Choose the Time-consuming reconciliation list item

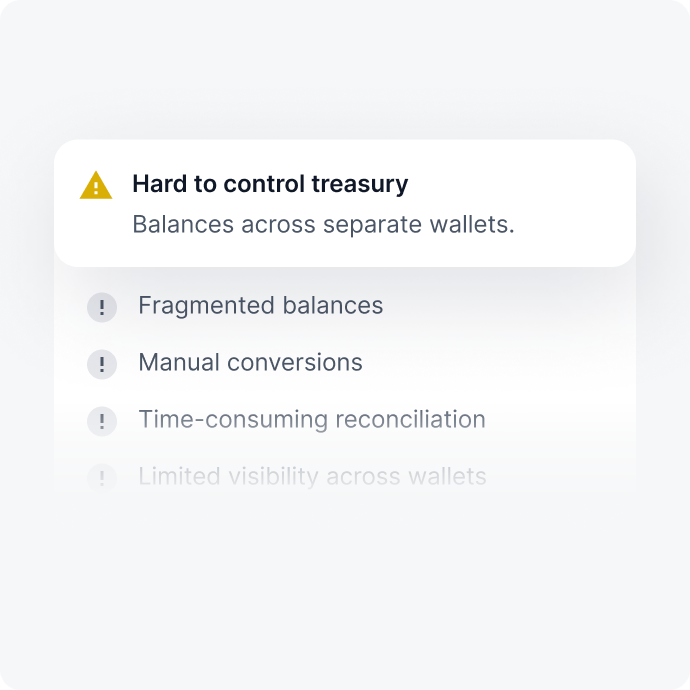(x=311, y=419)
